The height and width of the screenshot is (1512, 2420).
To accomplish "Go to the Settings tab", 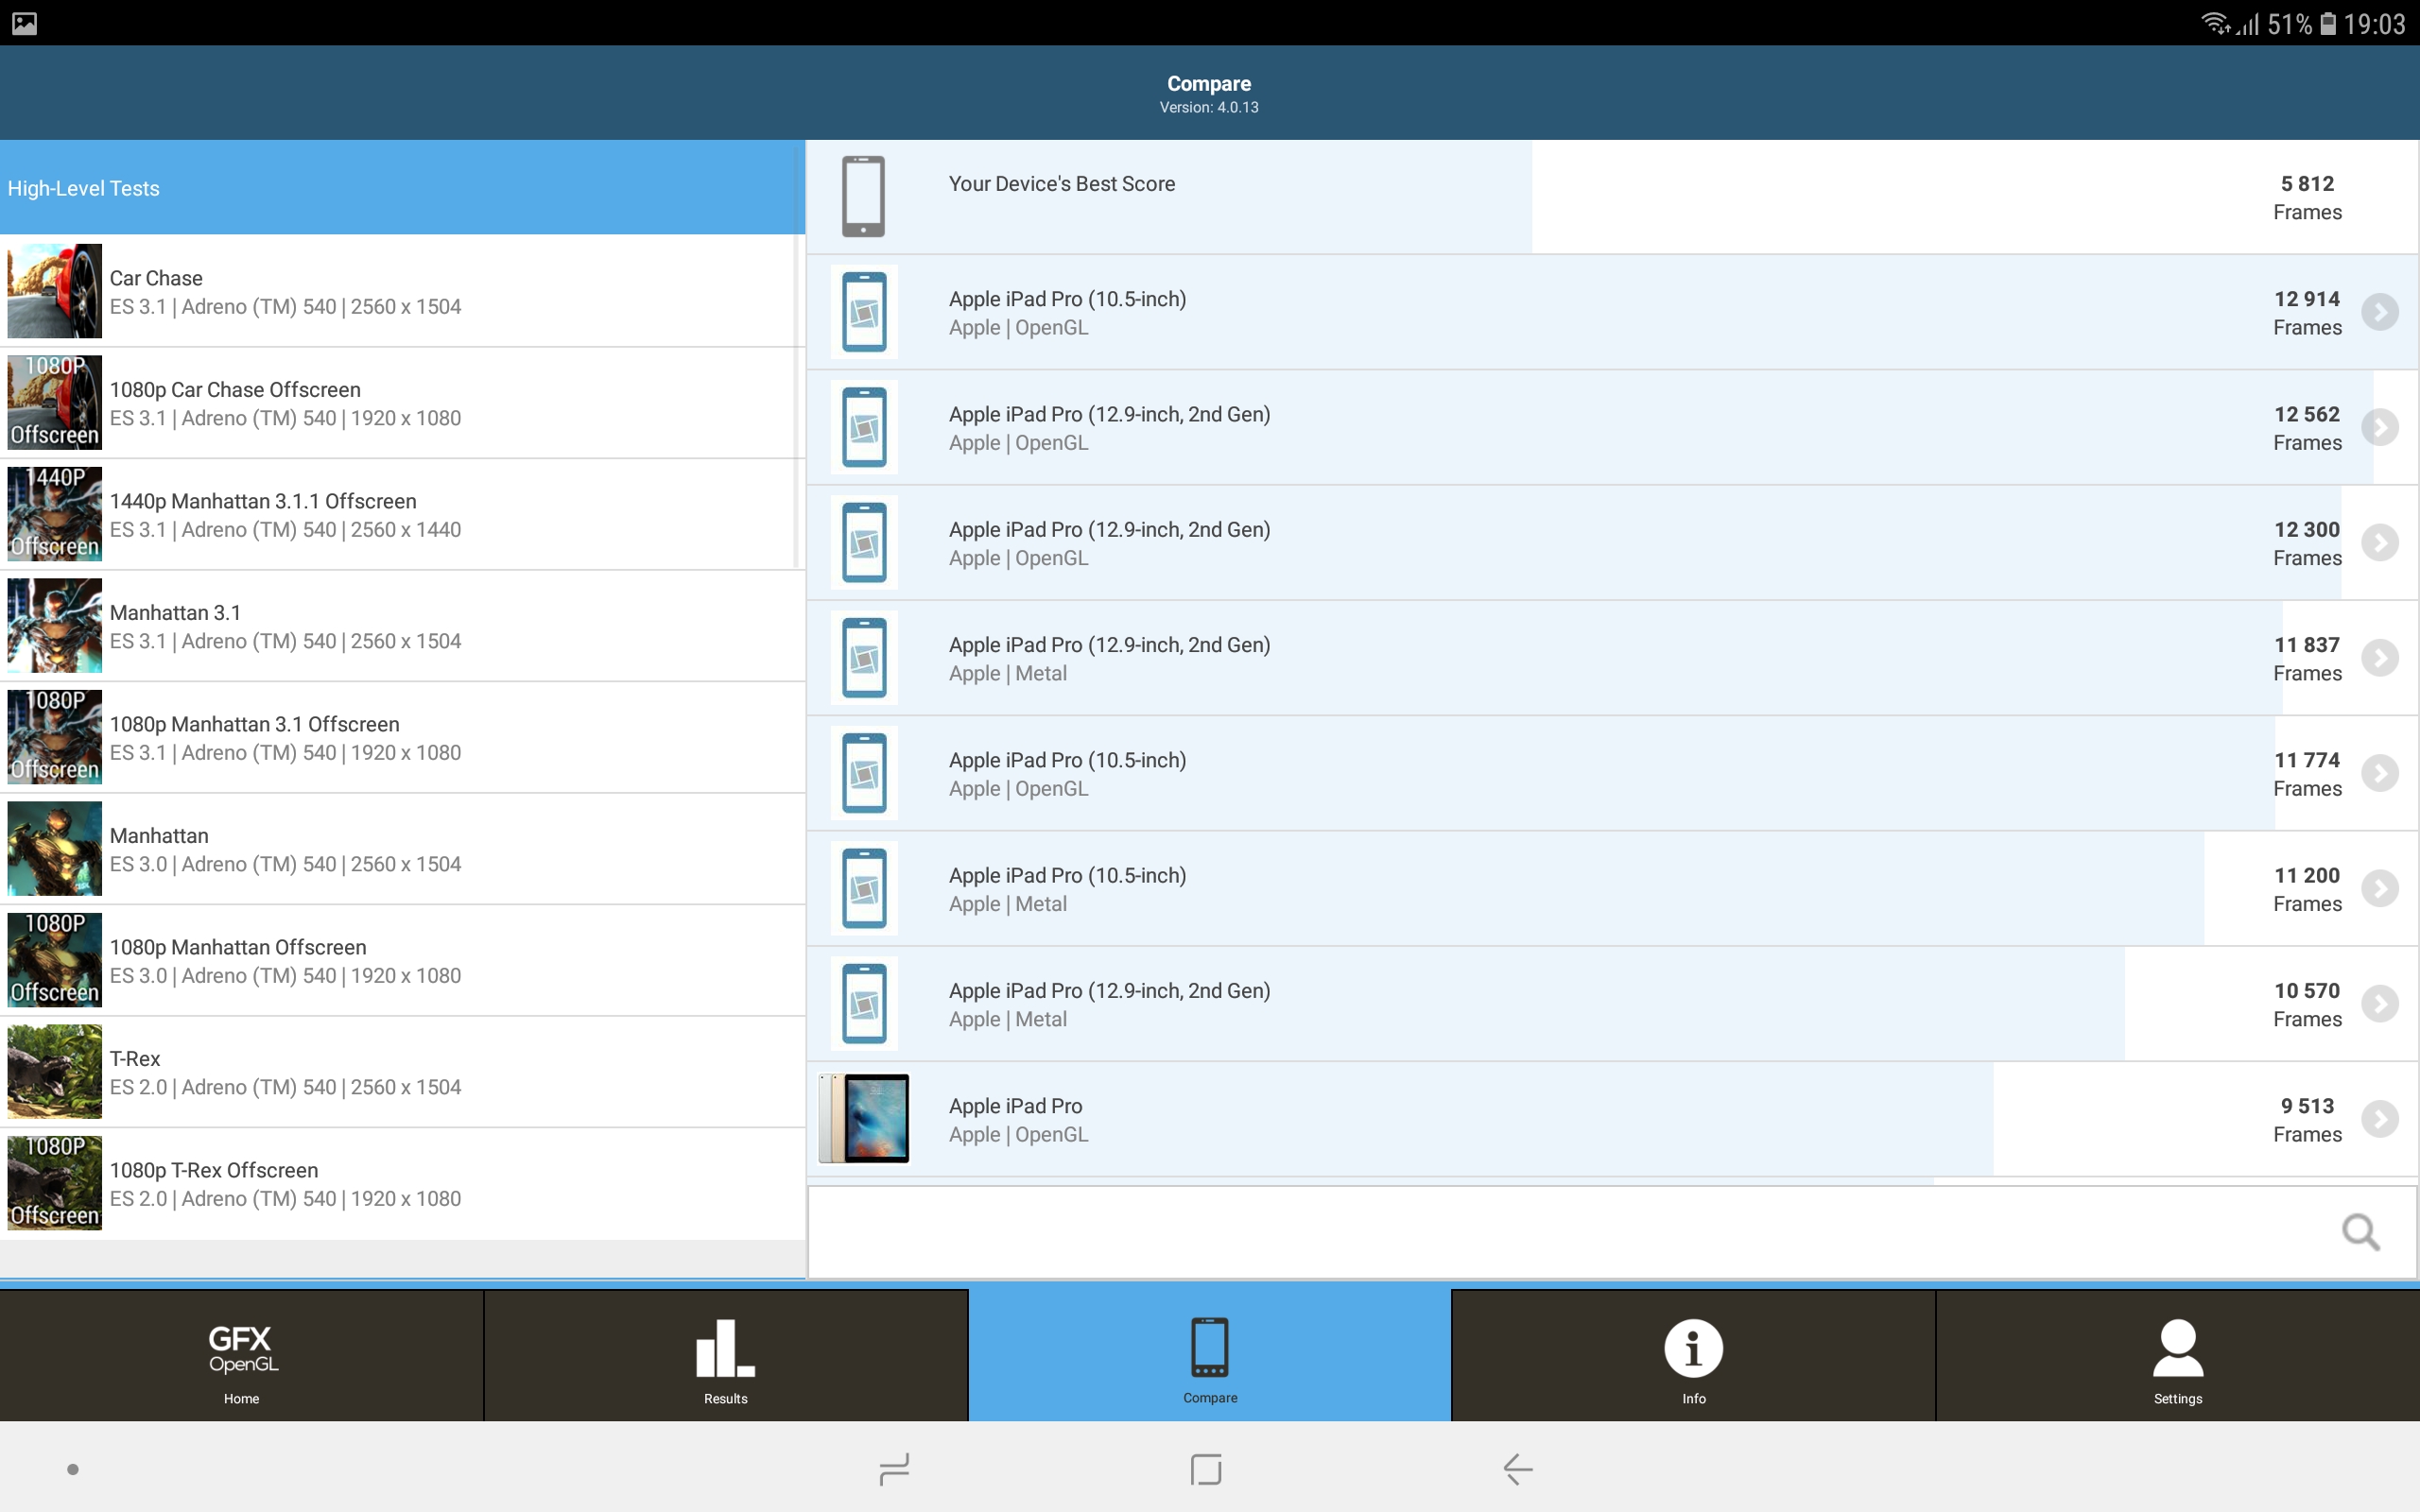I will (2178, 1355).
